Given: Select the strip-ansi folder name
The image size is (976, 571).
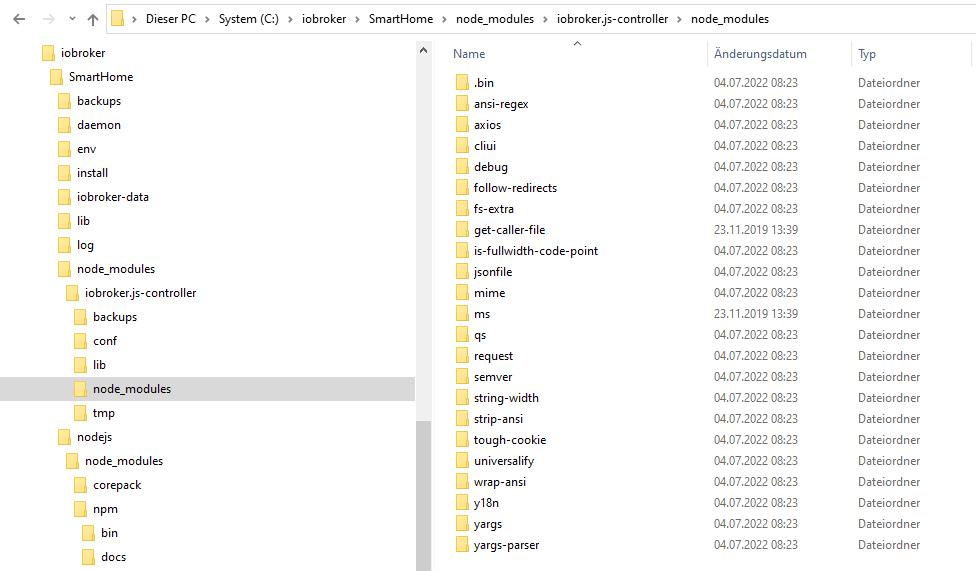Looking at the screenshot, I should [498, 419].
